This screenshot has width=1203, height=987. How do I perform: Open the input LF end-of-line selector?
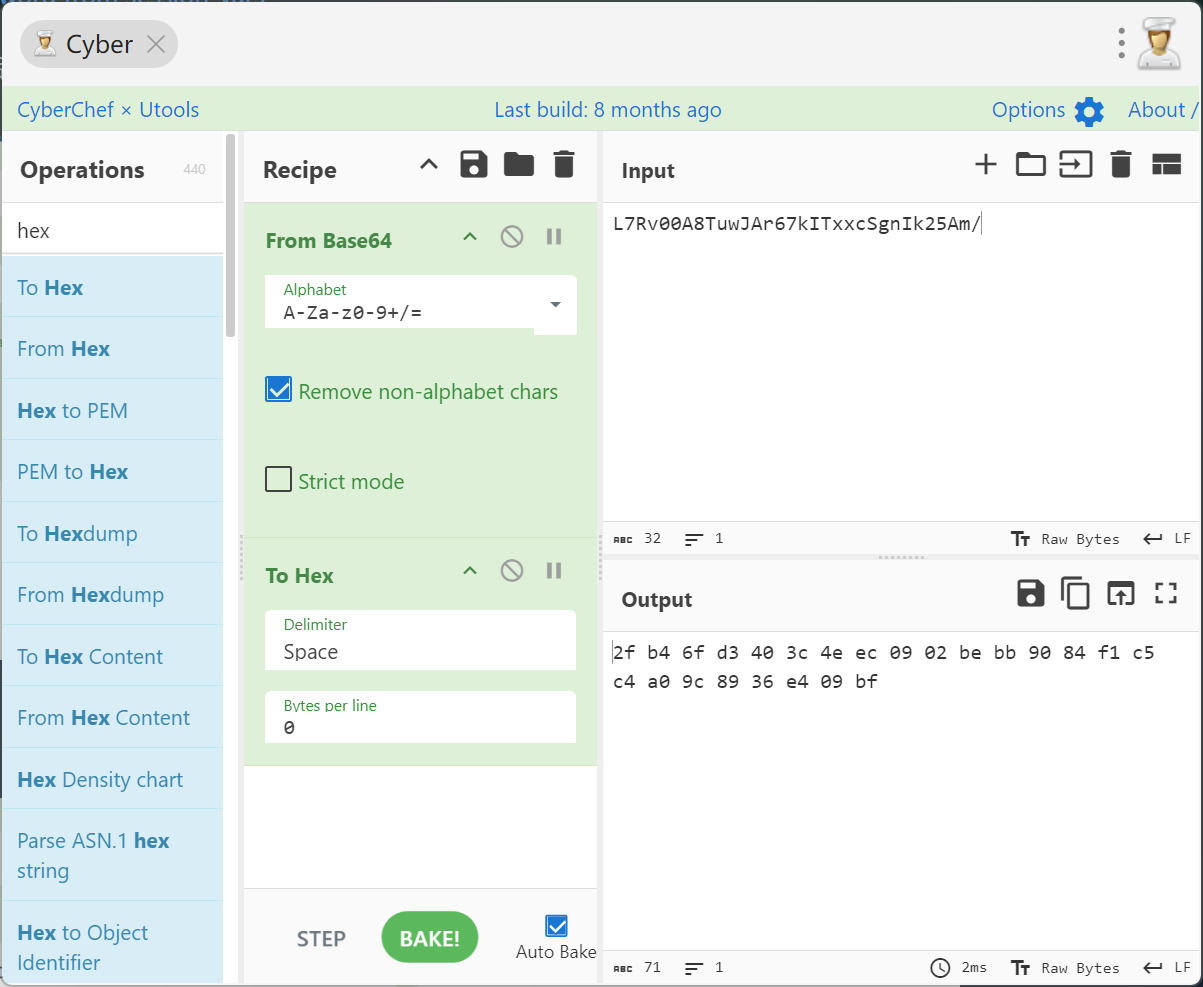coord(1167,539)
